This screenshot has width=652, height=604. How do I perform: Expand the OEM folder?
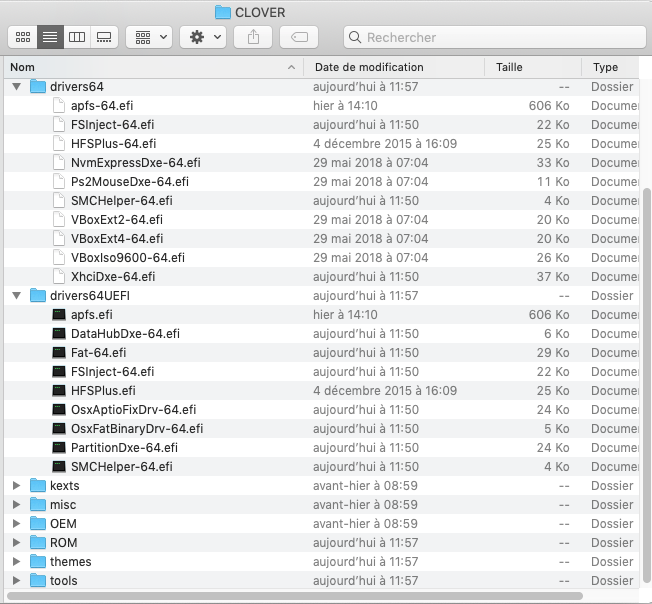point(17,524)
